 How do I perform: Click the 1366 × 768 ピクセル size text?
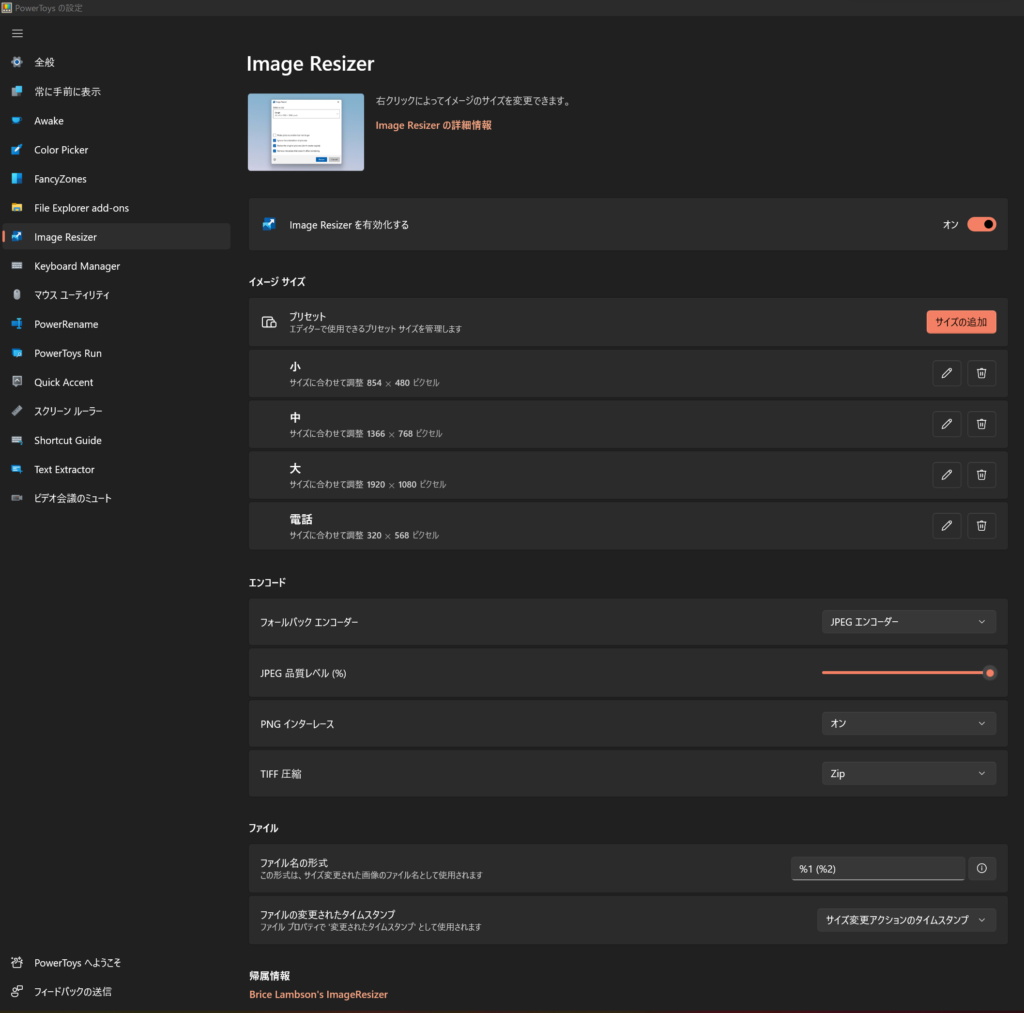404,434
